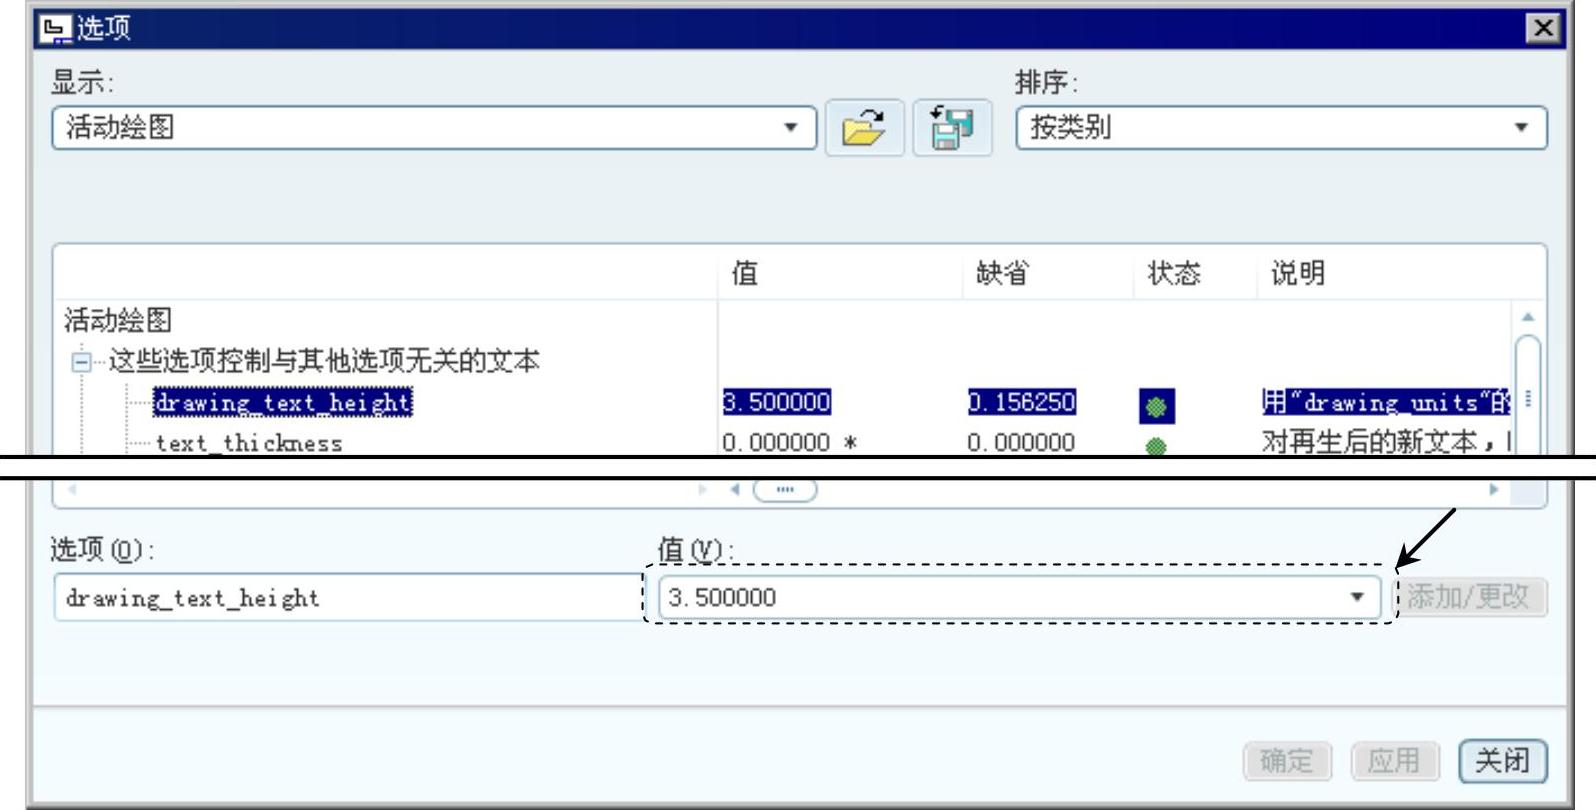Close the 选项 dialog with X
1596x810 pixels.
[1543, 28]
